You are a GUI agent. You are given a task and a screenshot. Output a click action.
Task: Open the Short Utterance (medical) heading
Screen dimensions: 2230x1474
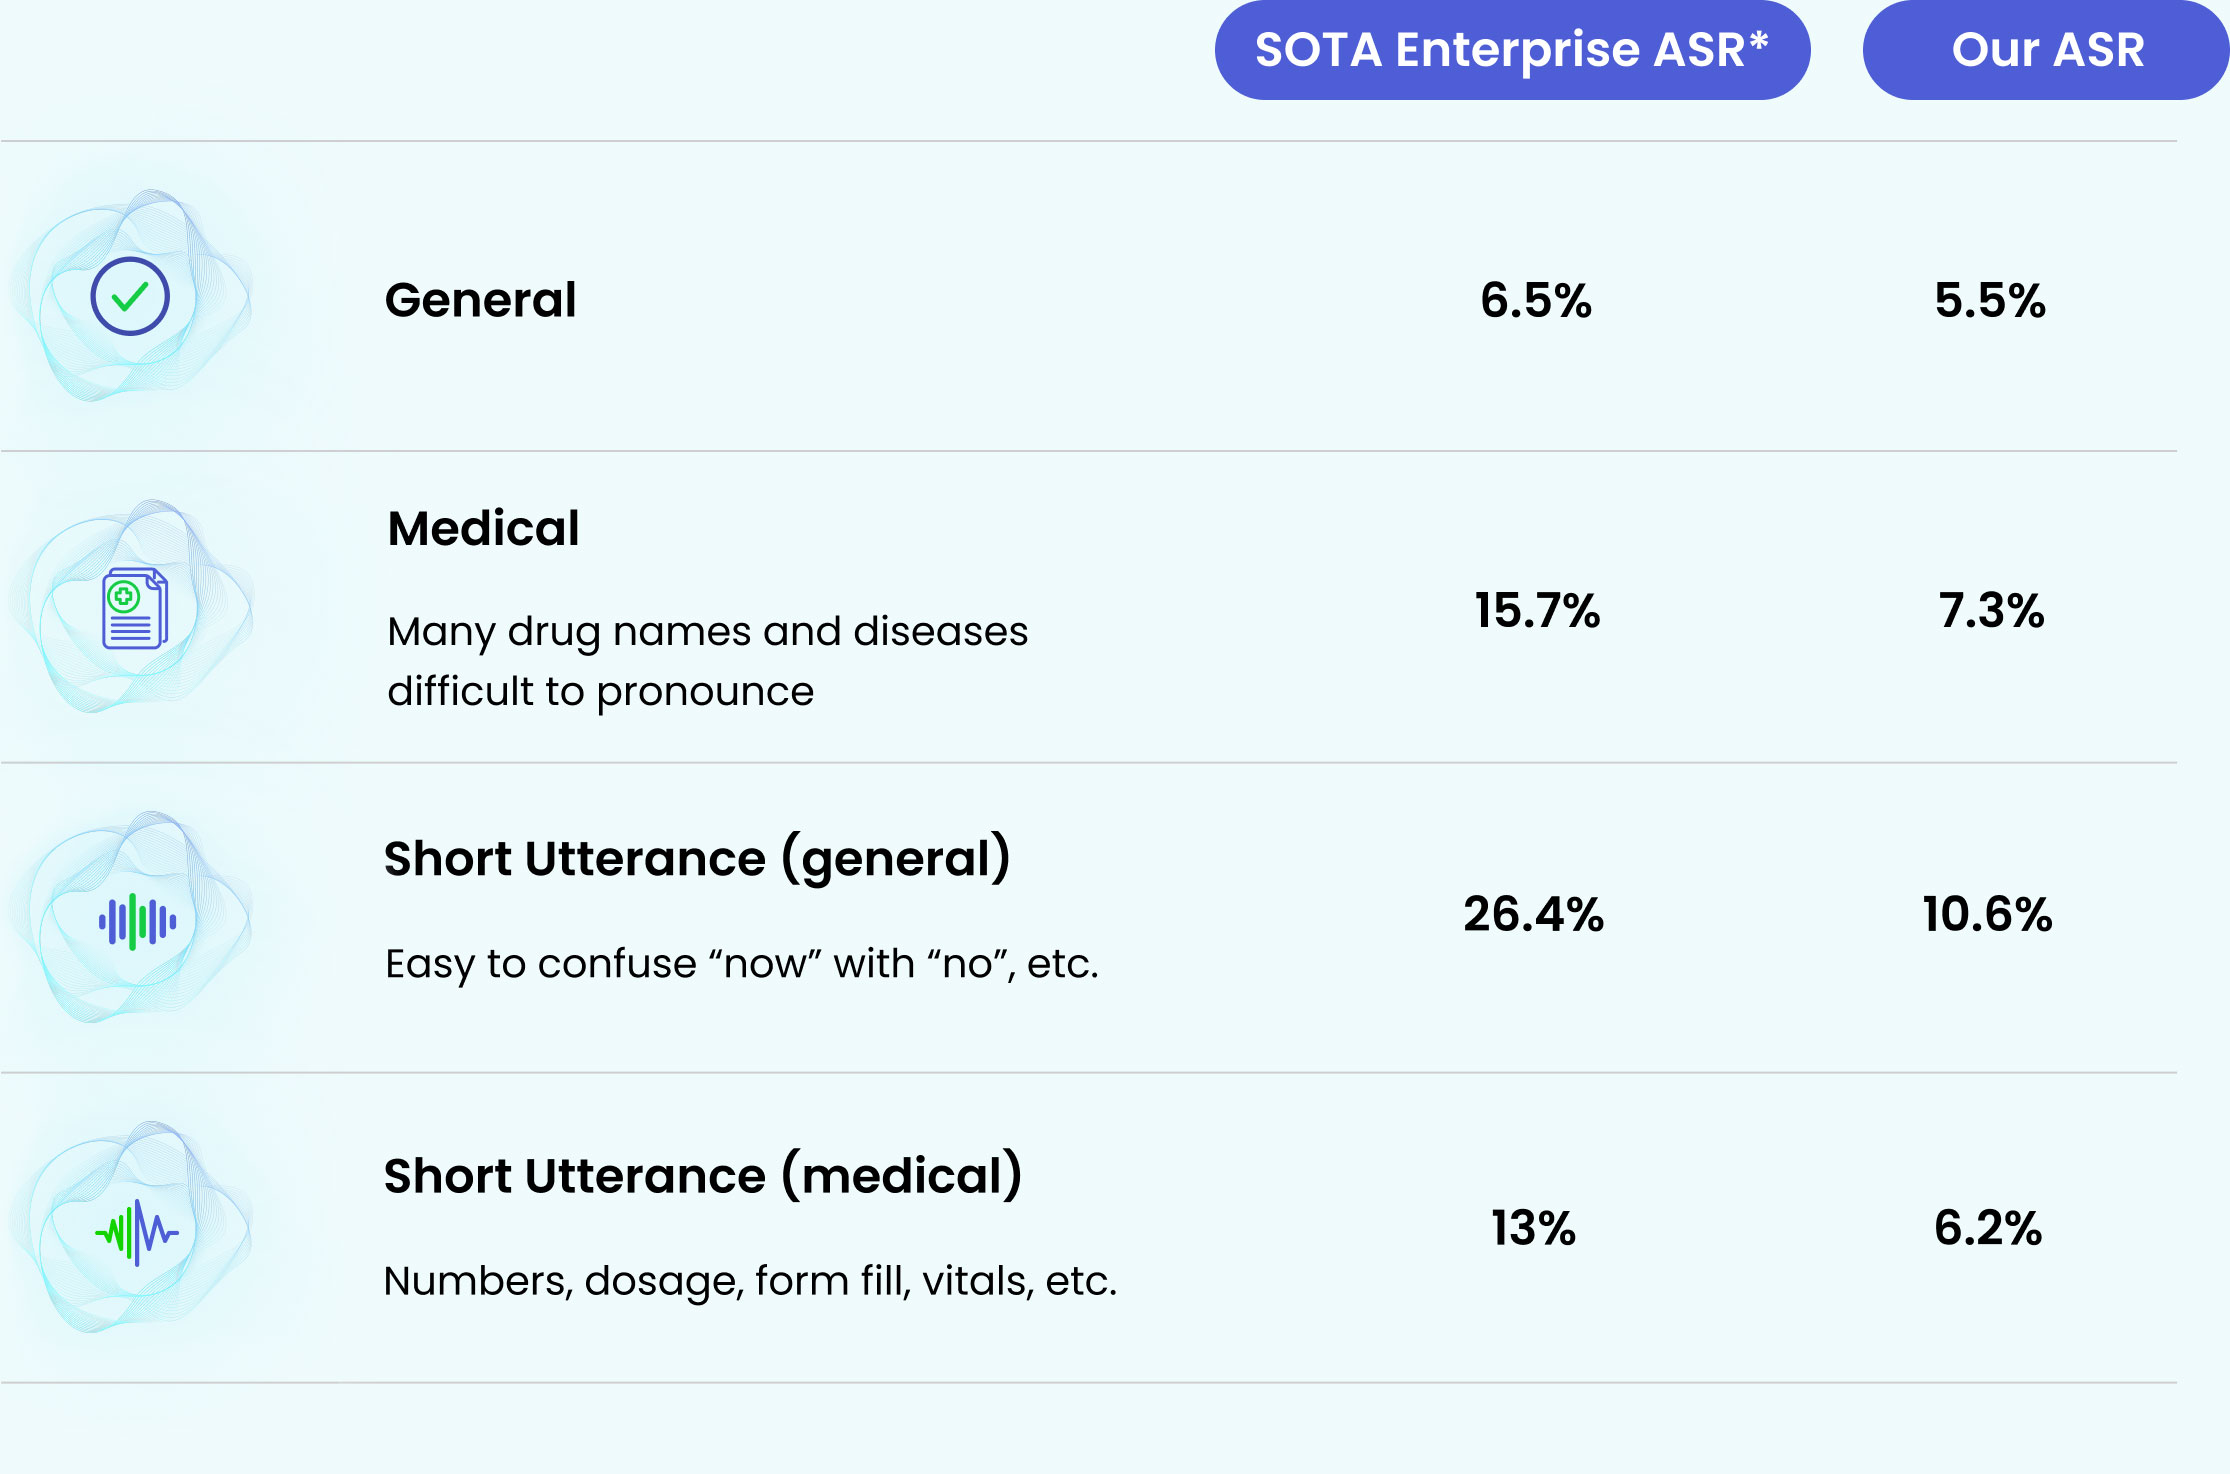coord(703,1176)
